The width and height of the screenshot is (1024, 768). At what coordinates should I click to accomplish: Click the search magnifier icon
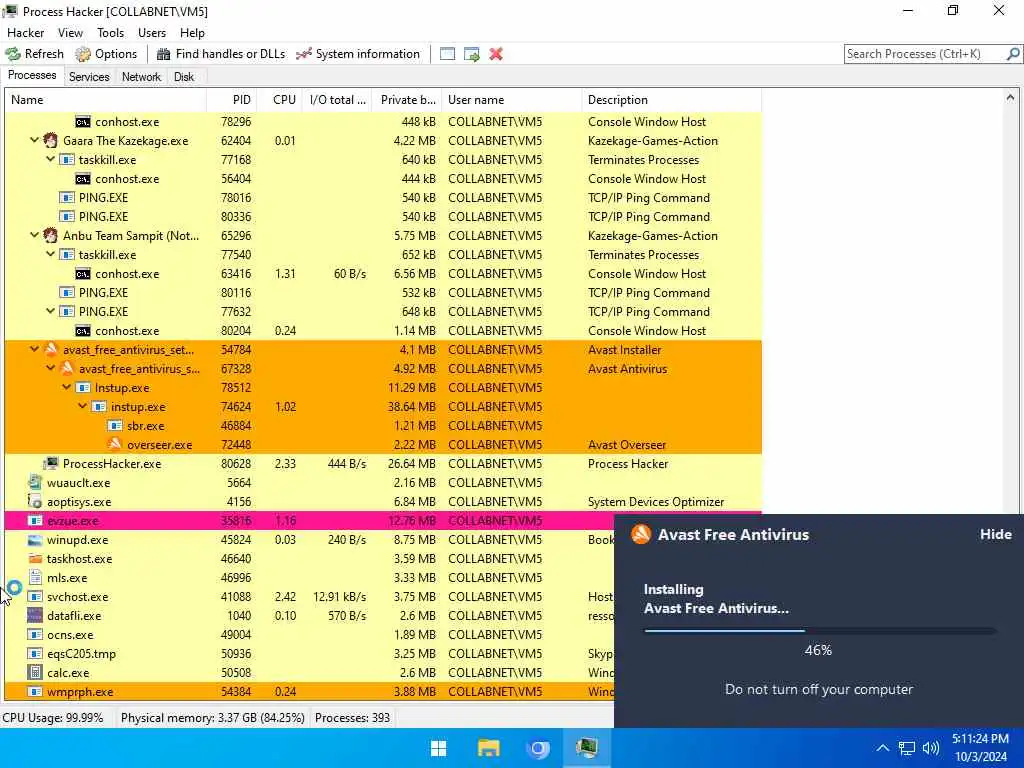click(1013, 54)
